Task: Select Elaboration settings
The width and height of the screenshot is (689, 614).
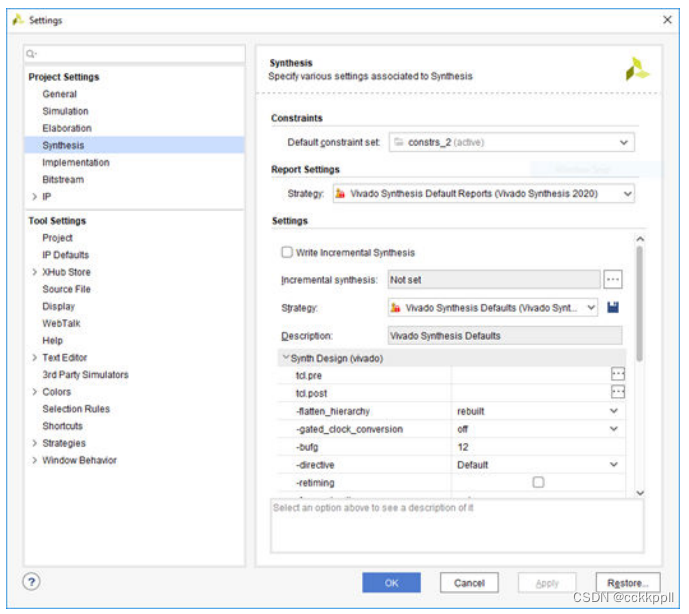Action: (67, 128)
